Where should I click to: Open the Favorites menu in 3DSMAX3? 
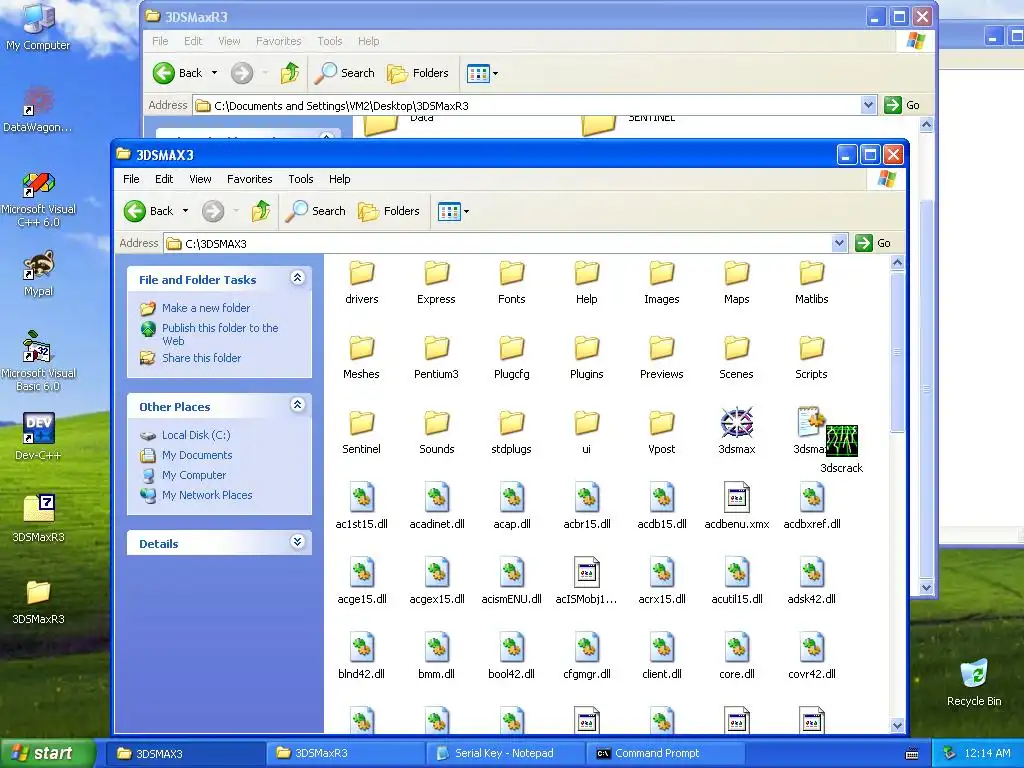[249, 179]
